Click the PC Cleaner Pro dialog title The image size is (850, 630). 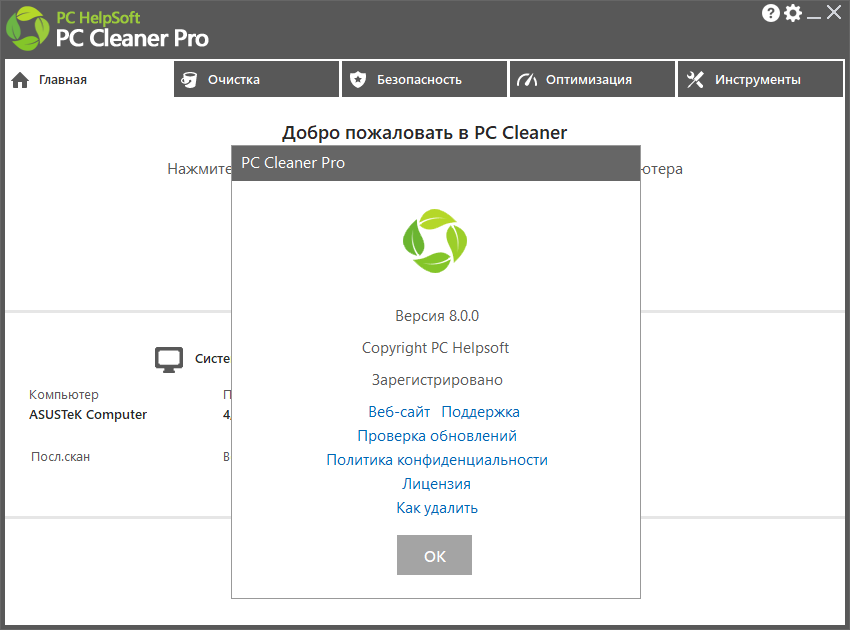pyautogui.click(x=293, y=163)
